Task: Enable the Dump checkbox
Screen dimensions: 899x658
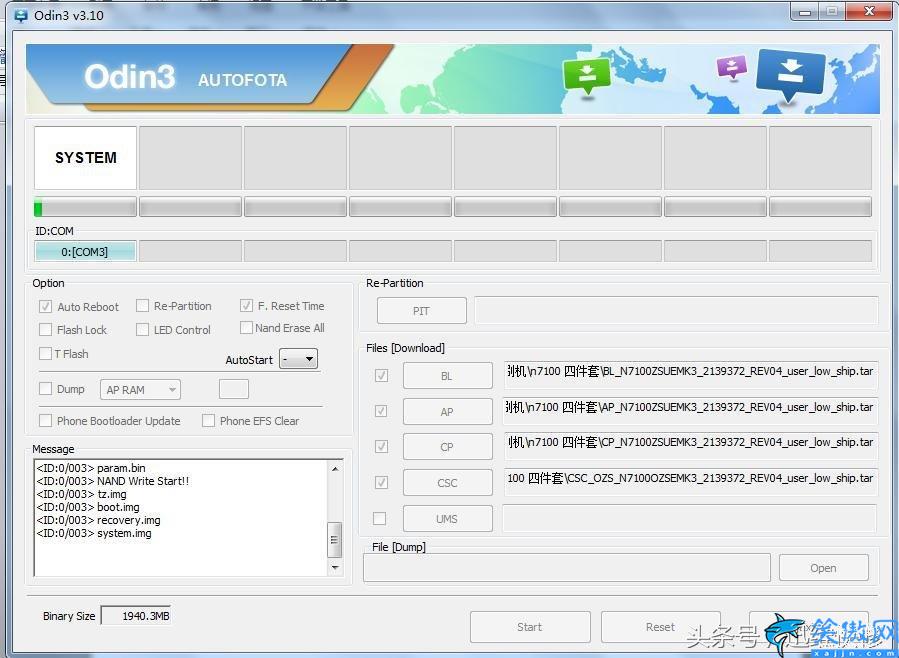Action: click(45, 389)
